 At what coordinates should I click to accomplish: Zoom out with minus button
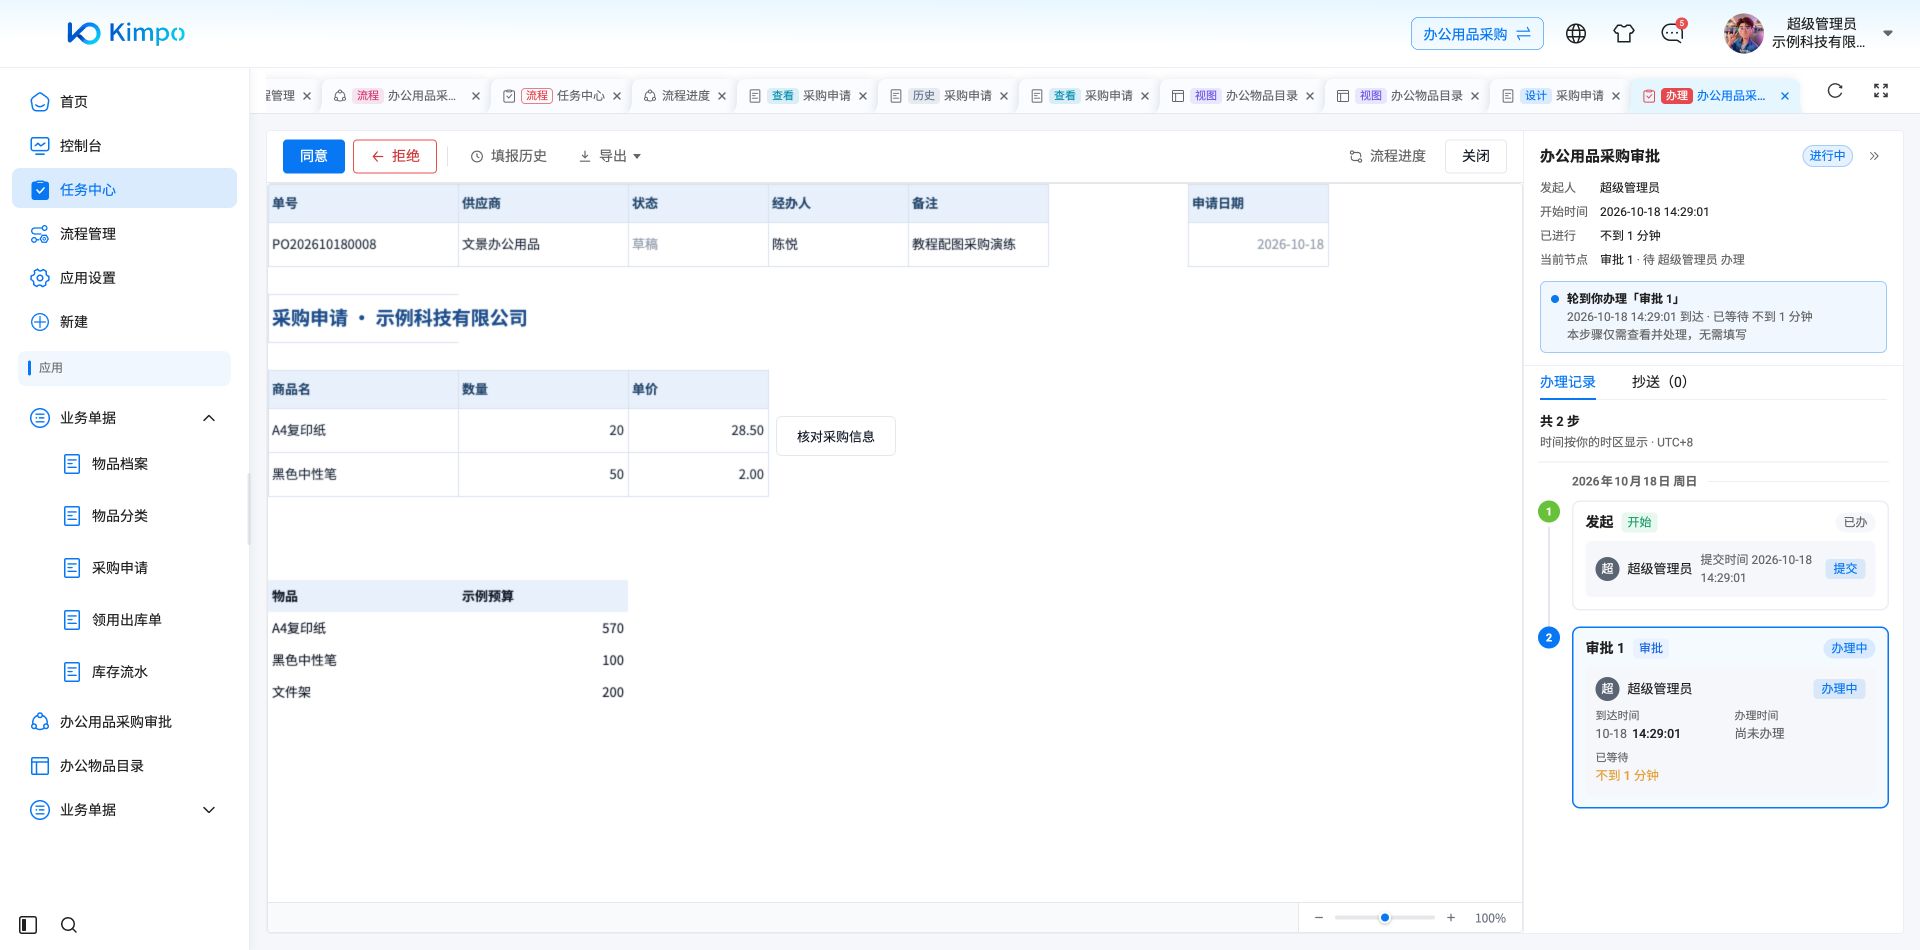[x=1319, y=918]
